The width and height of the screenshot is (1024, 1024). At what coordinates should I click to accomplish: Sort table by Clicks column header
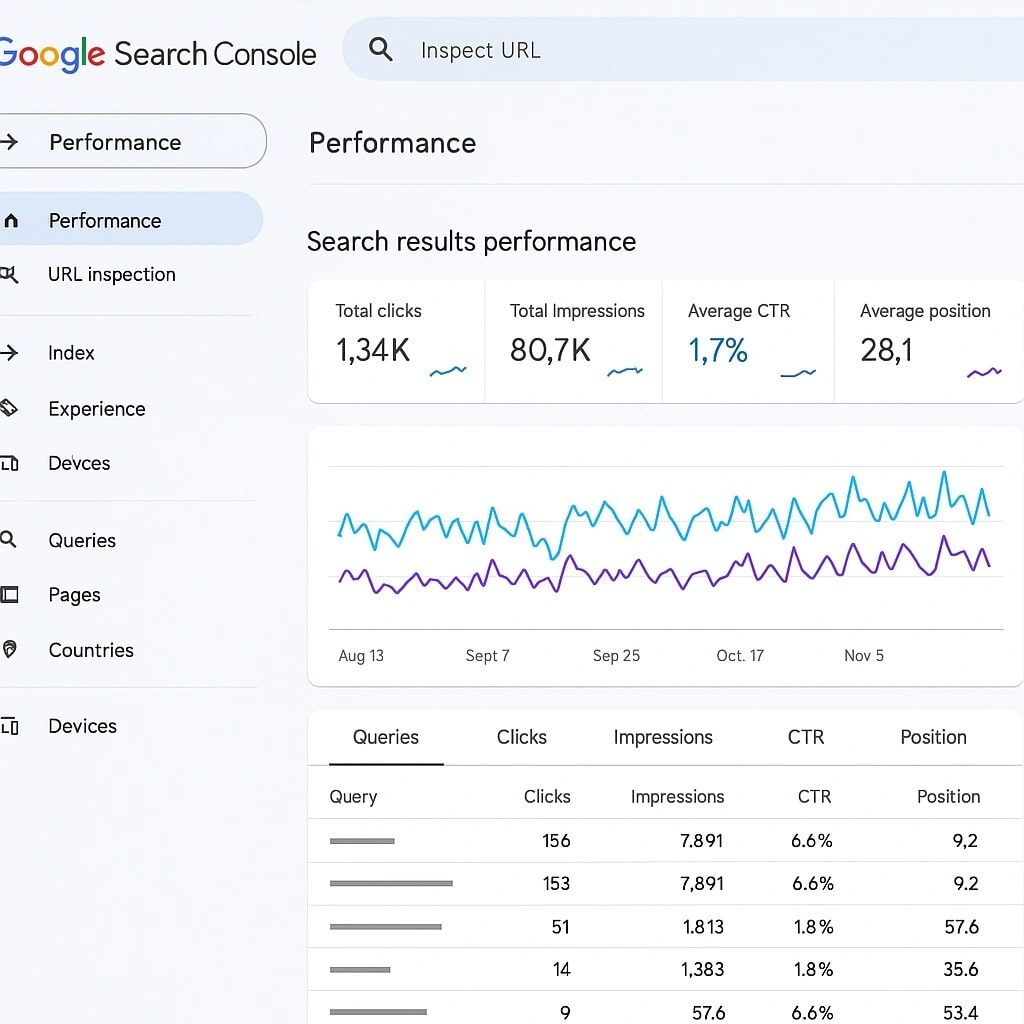547,796
